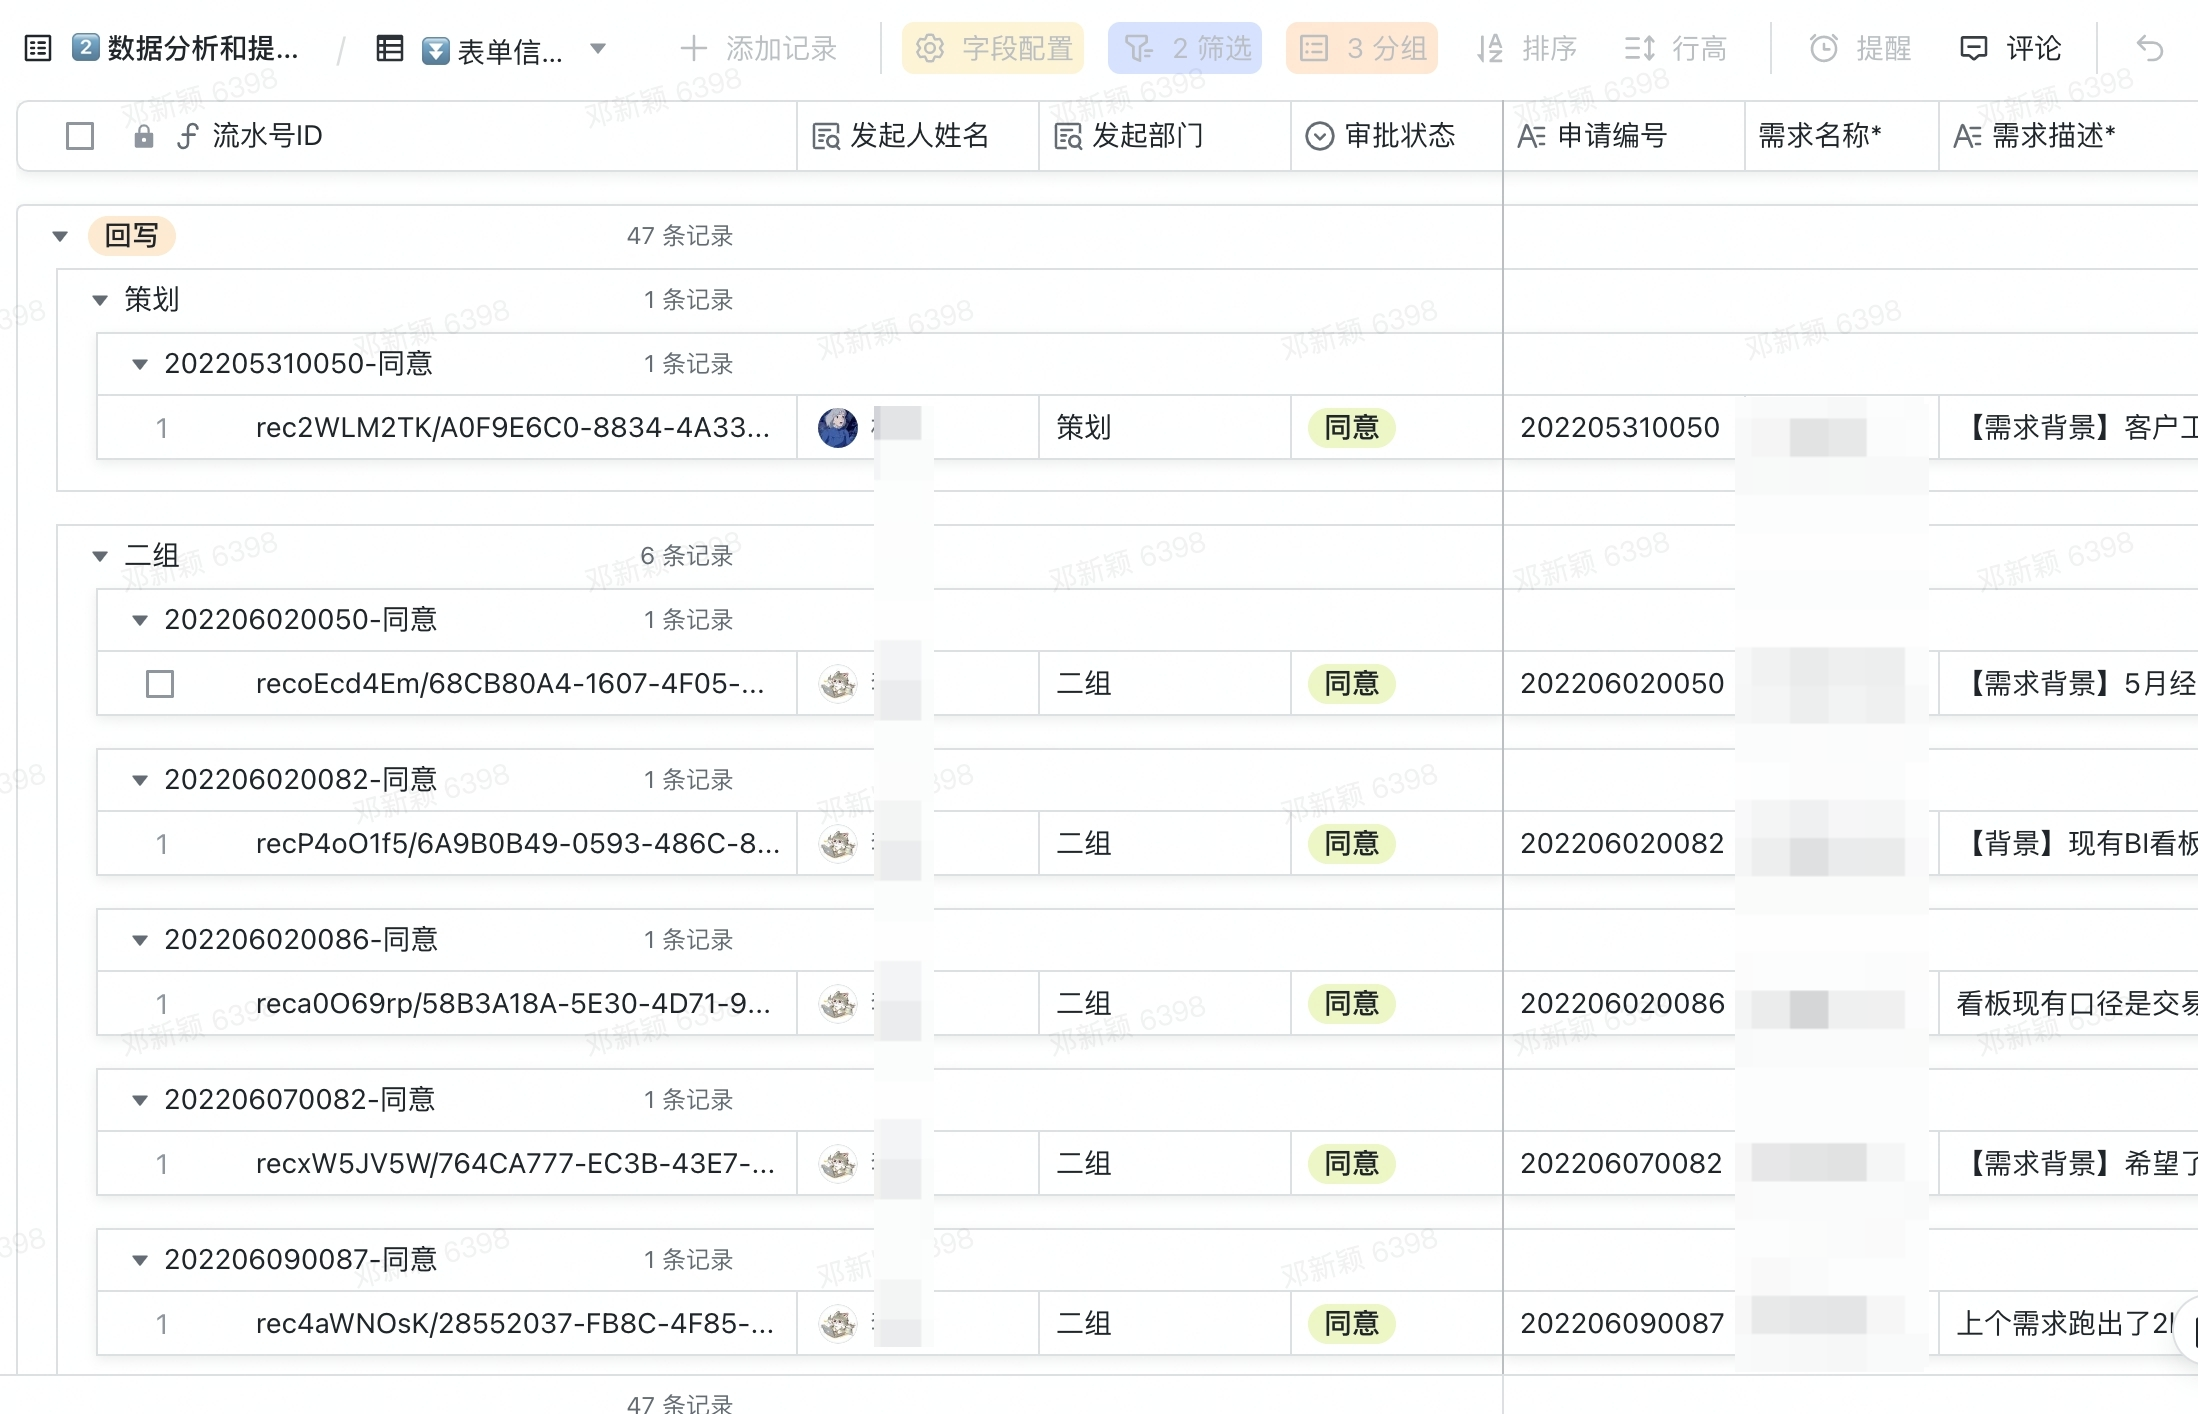Click the lookup icon of 发起部门 column

point(1068,136)
